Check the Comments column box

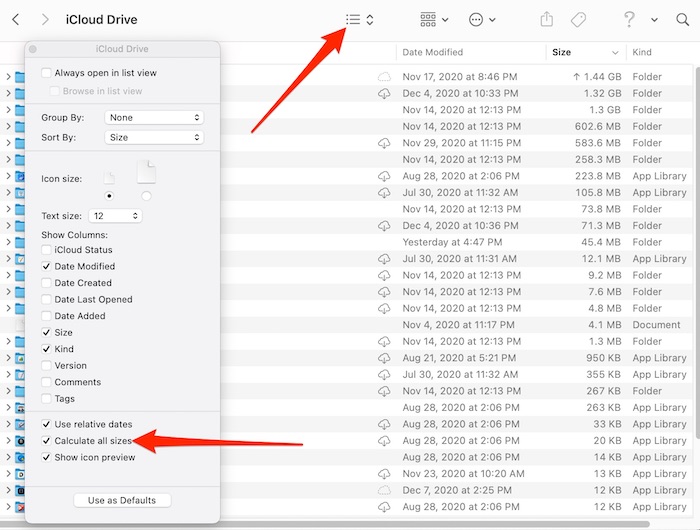click(x=46, y=382)
